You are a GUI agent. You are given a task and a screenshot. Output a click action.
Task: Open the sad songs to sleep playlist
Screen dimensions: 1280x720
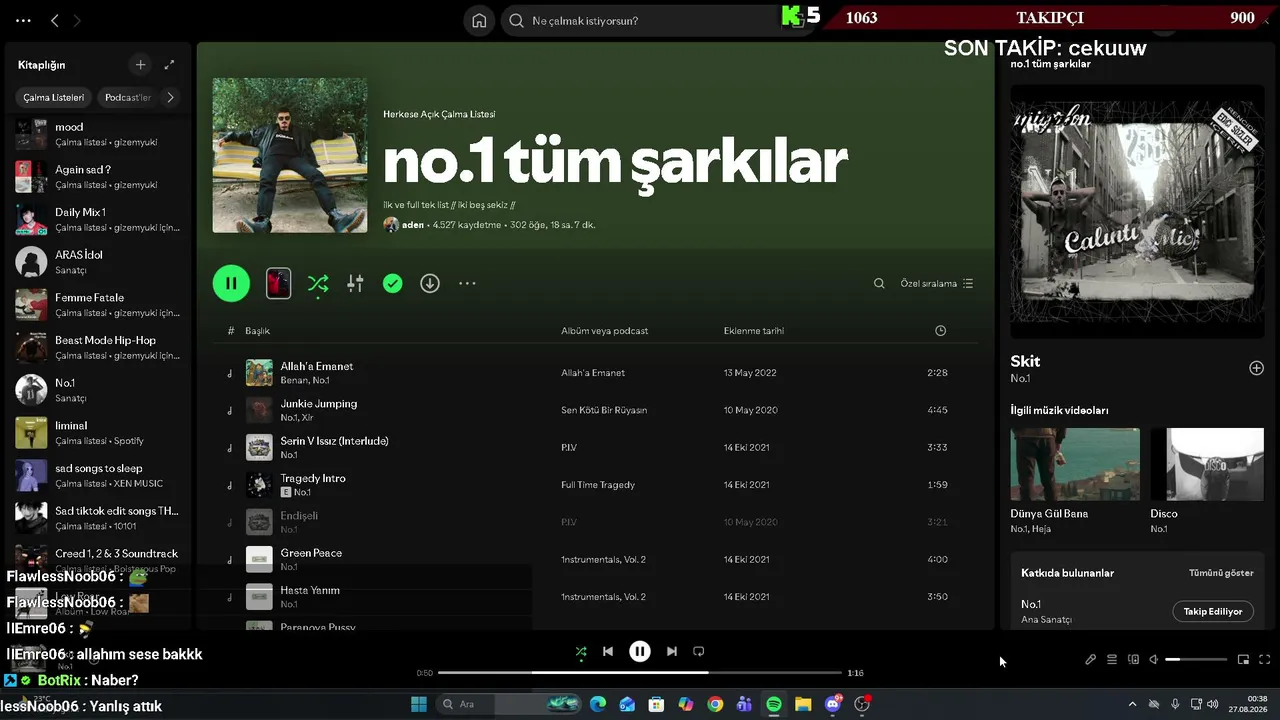click(x=97, y=476)
